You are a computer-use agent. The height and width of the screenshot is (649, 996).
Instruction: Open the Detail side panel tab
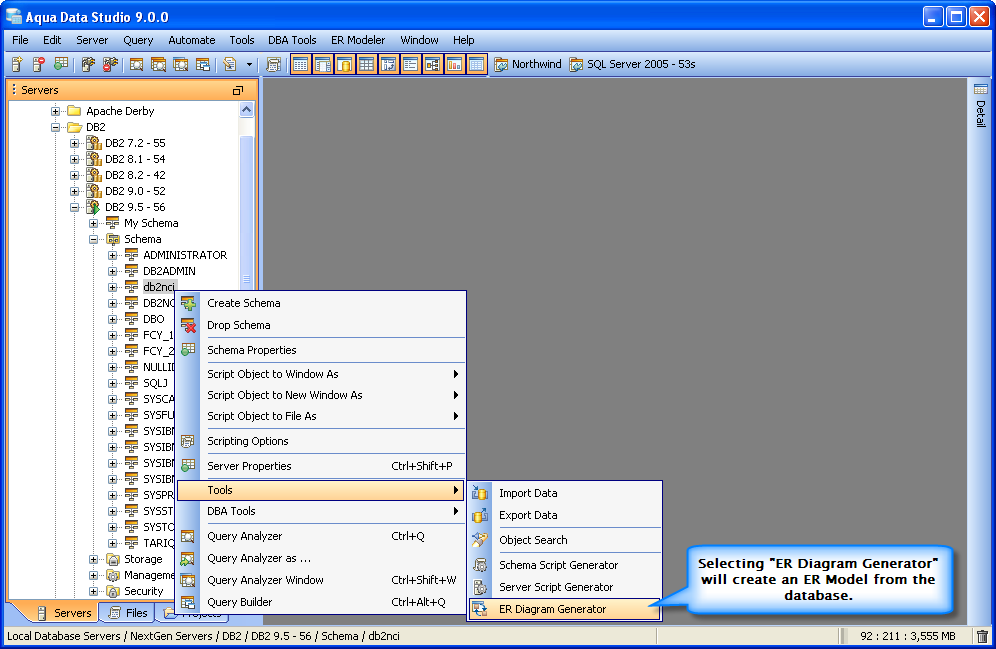tap(981, 105)
